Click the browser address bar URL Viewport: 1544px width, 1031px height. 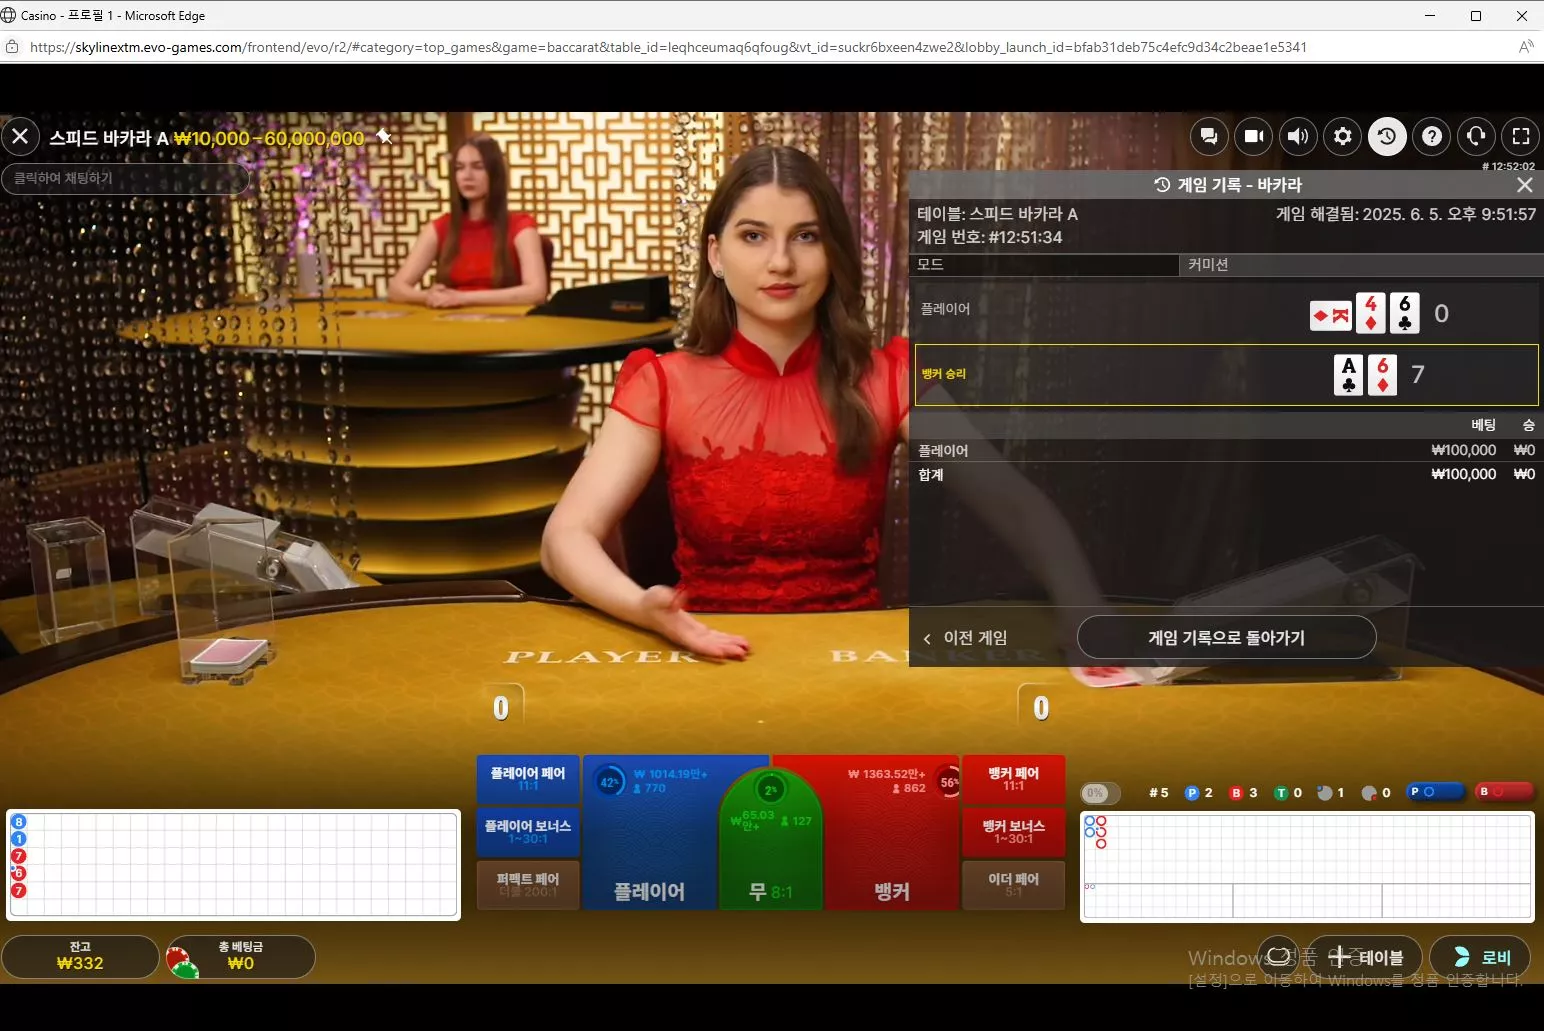pyautogui.click(x=668, y=47)
